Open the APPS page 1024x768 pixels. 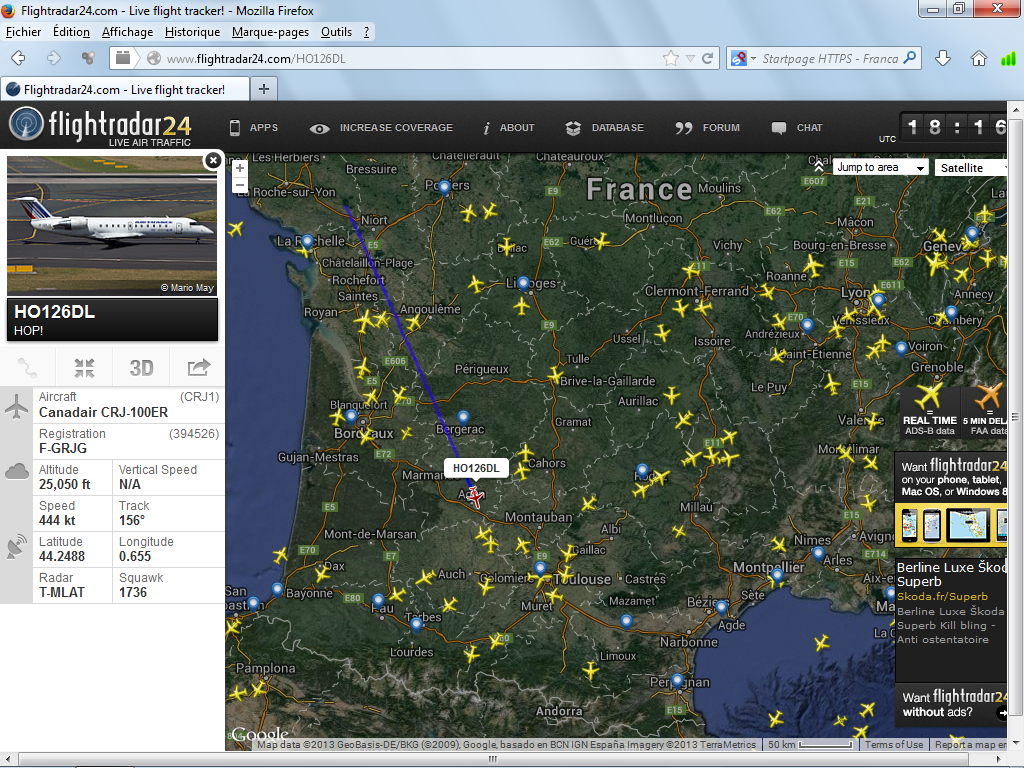[x=254, y=128]
